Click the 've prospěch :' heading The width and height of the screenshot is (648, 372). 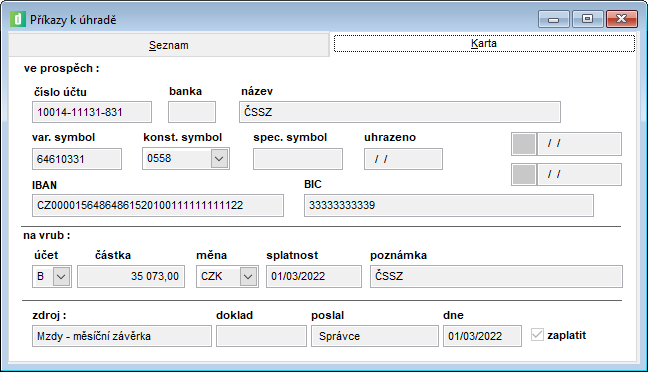coord(62,68)
